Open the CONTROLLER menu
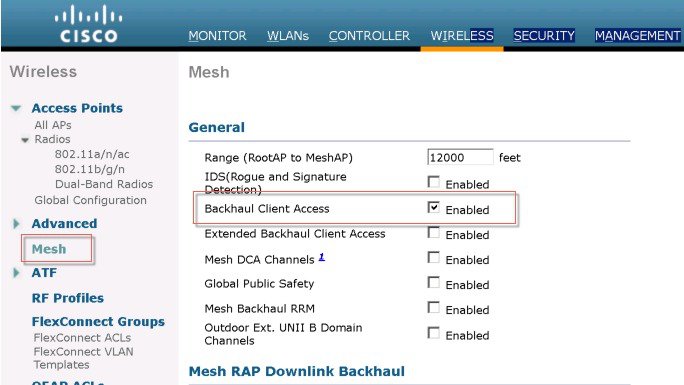Viewport: 684px width, 385px height. 369,36
